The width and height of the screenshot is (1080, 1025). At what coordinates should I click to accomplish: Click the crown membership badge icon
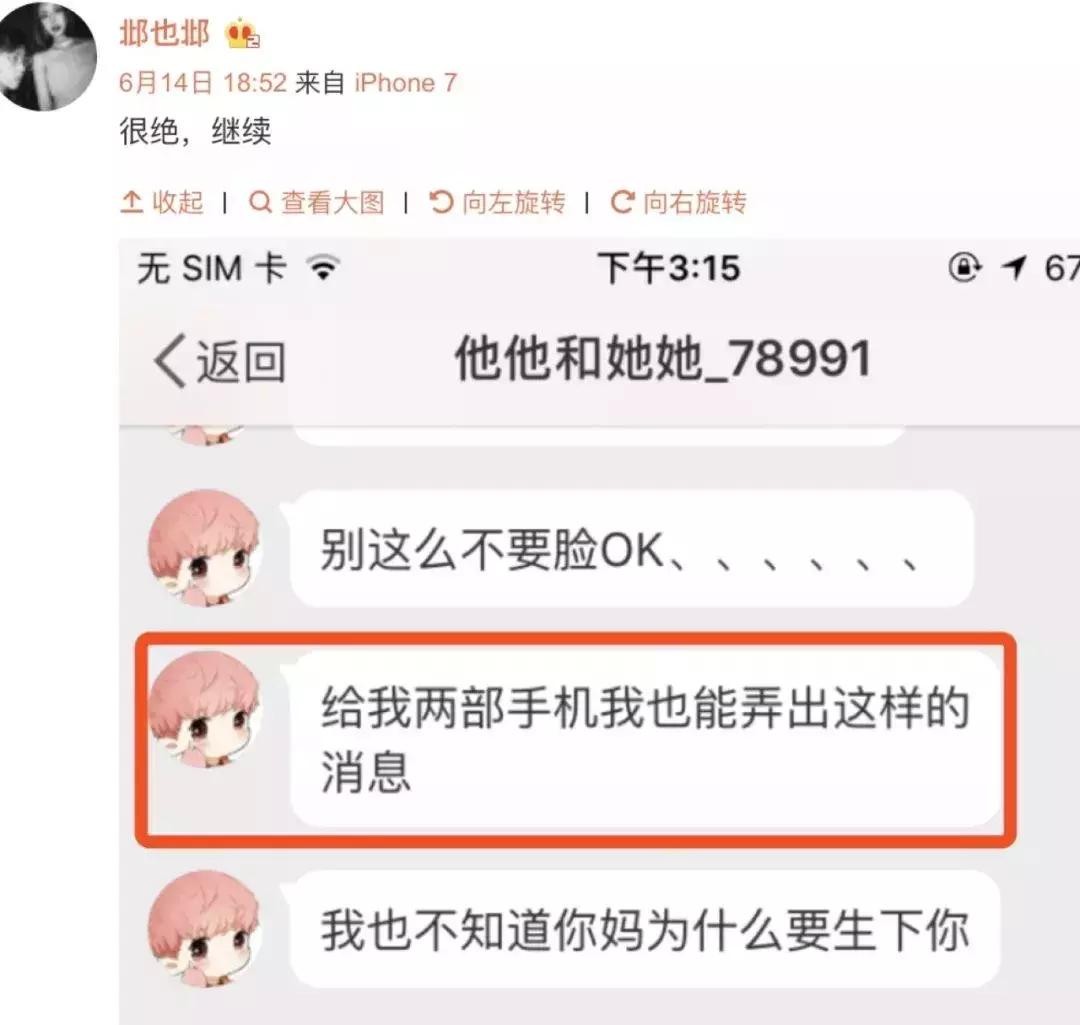pos(242,34)
